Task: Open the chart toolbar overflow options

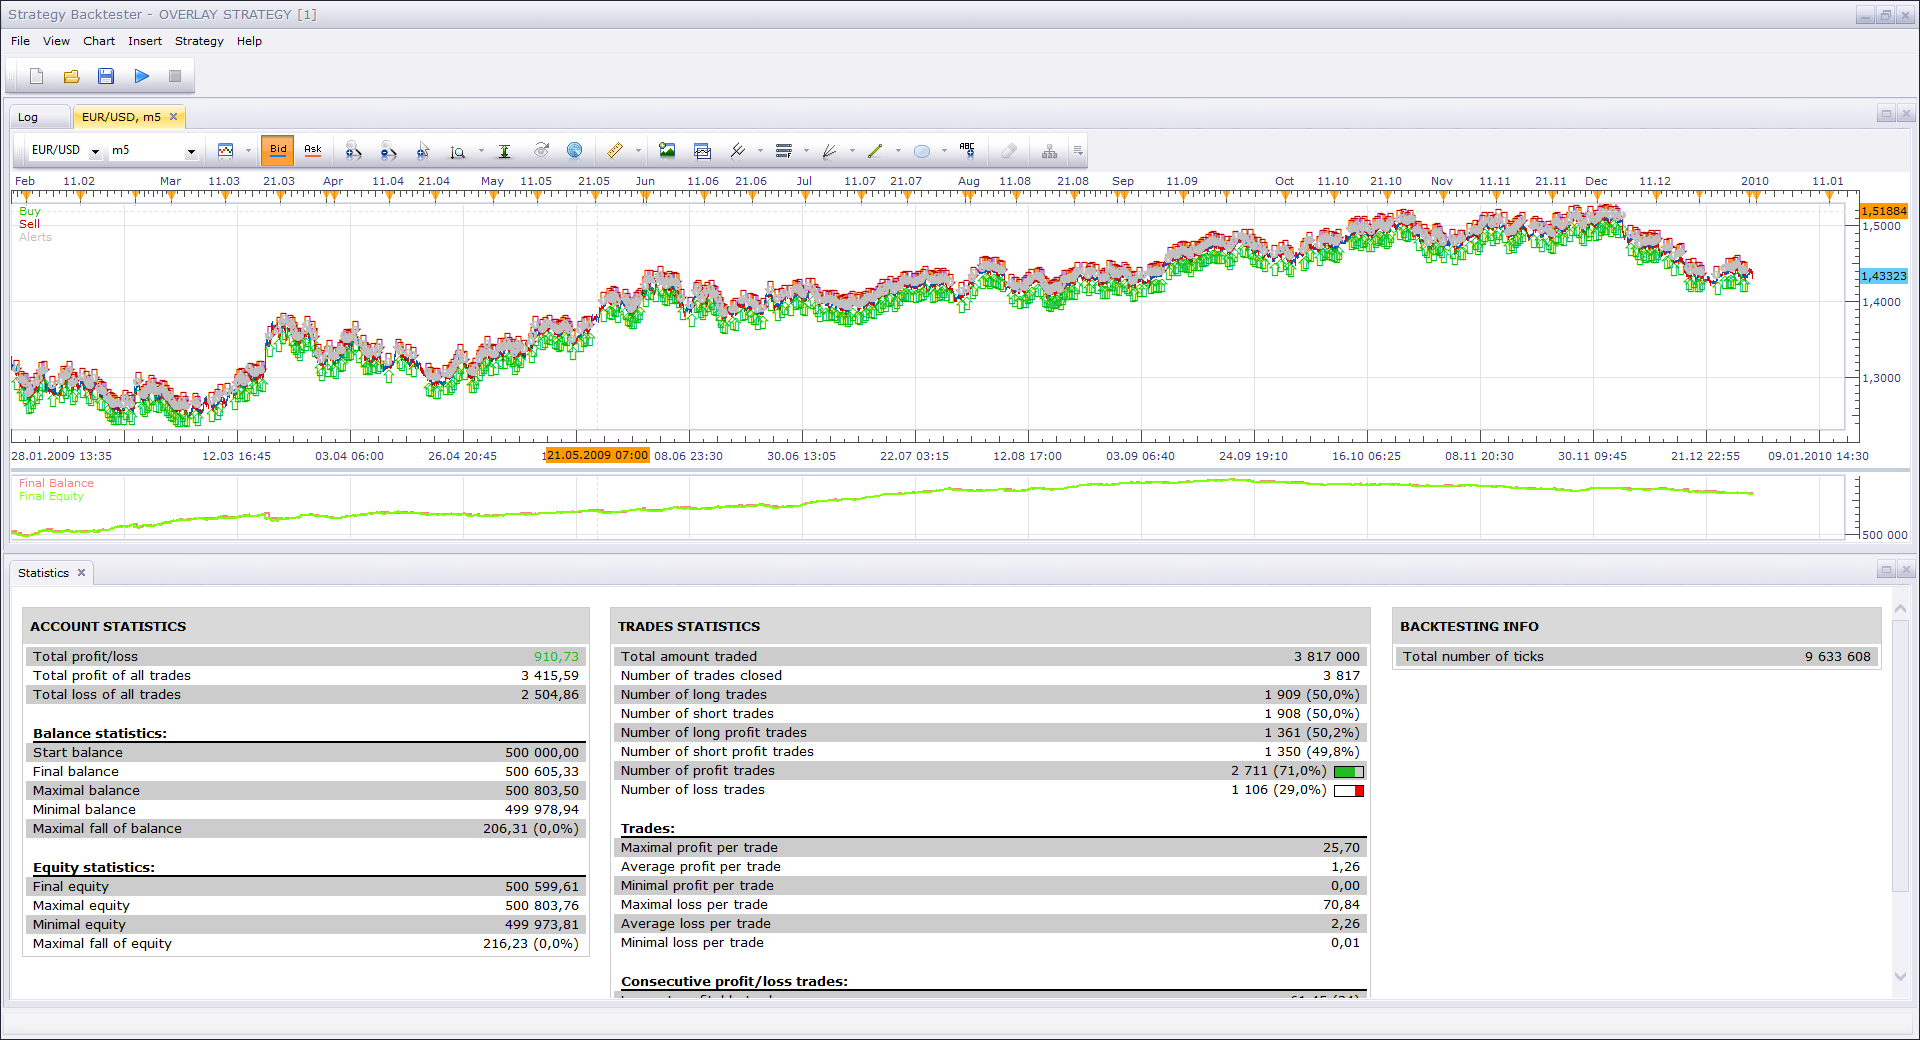Action: [x=1078, y=151]
